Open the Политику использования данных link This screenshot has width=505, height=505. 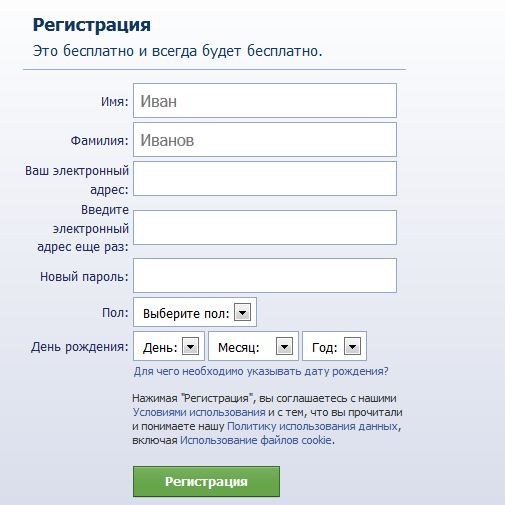(312, 426)
